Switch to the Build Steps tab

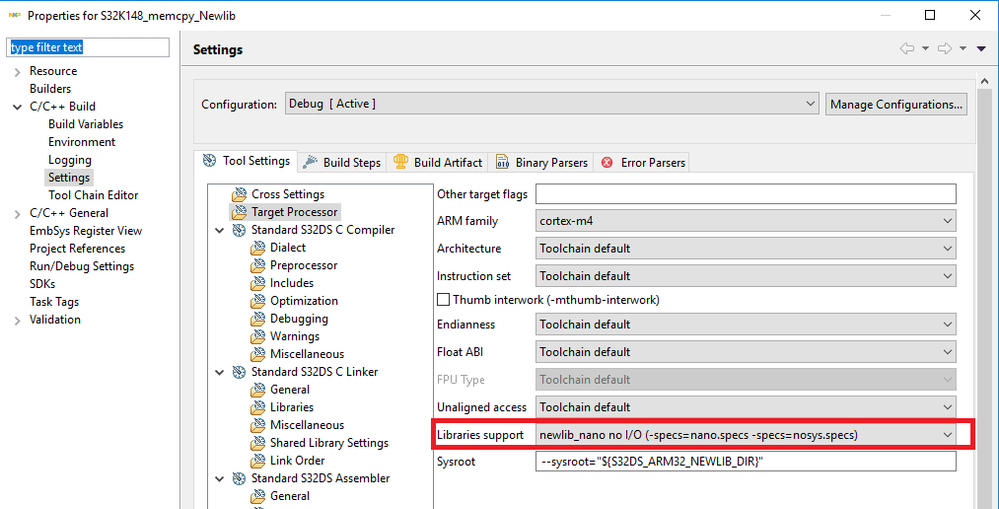click(341, 162)
